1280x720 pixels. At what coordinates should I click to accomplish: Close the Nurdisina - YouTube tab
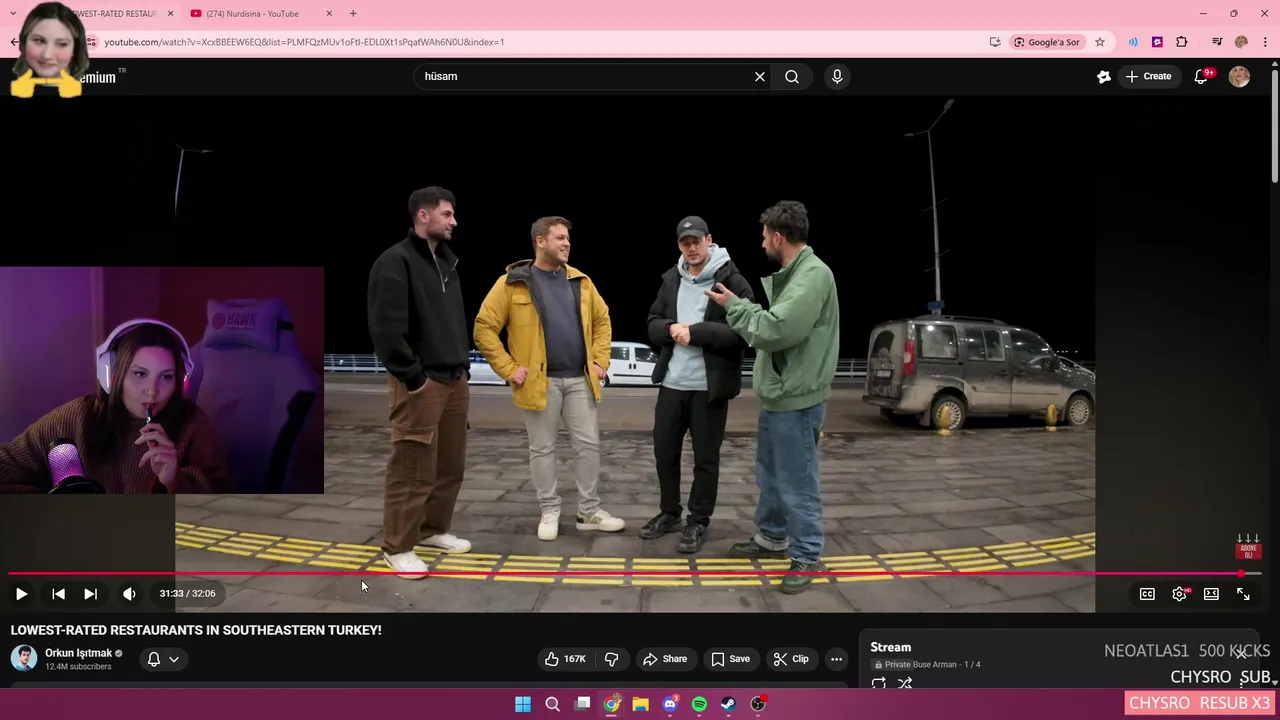[x=329, y=14]
